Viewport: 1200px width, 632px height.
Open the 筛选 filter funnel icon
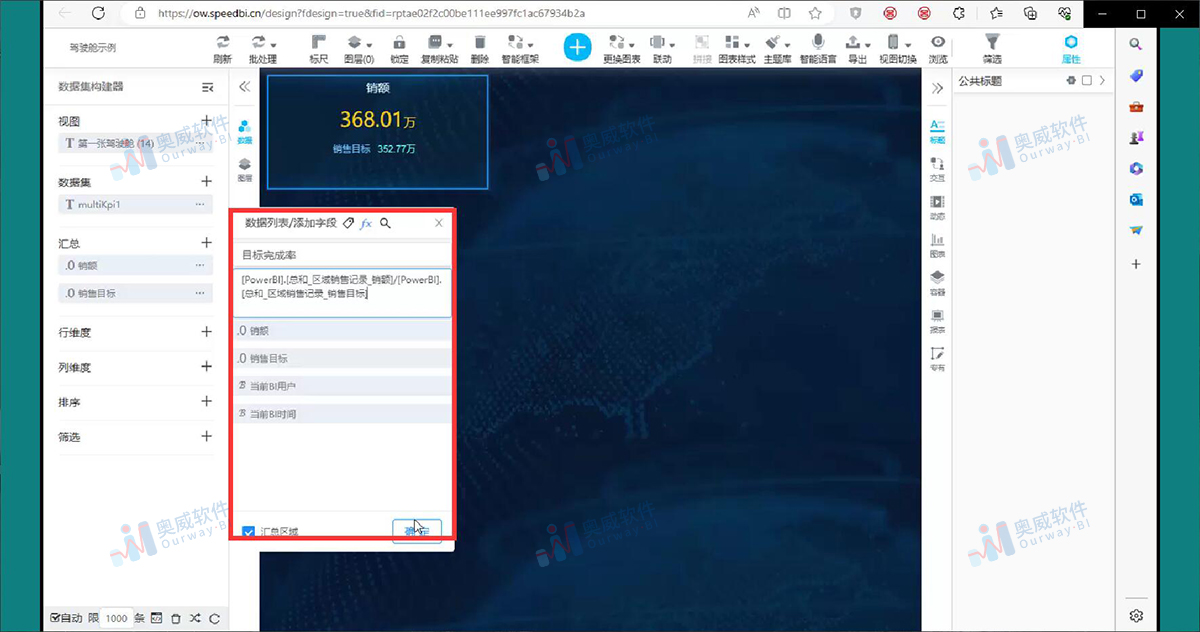coord(991,46)
